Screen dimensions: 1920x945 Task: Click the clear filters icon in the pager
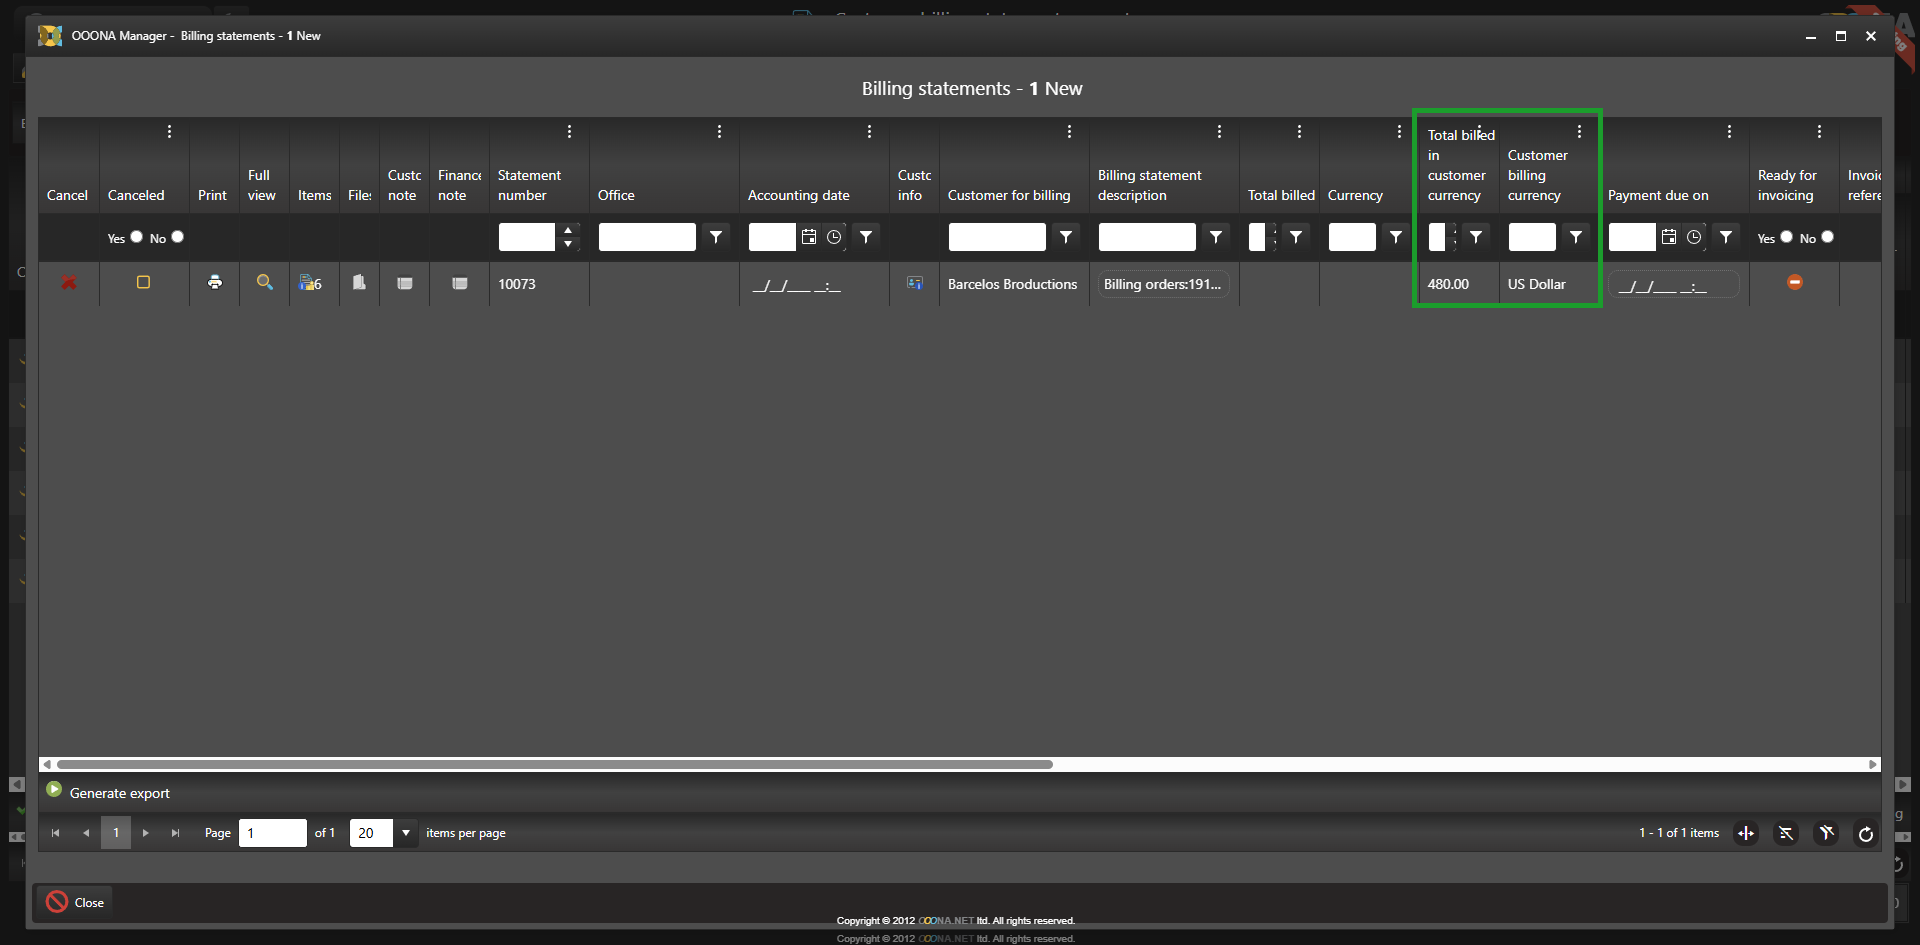pos(1826,833)
